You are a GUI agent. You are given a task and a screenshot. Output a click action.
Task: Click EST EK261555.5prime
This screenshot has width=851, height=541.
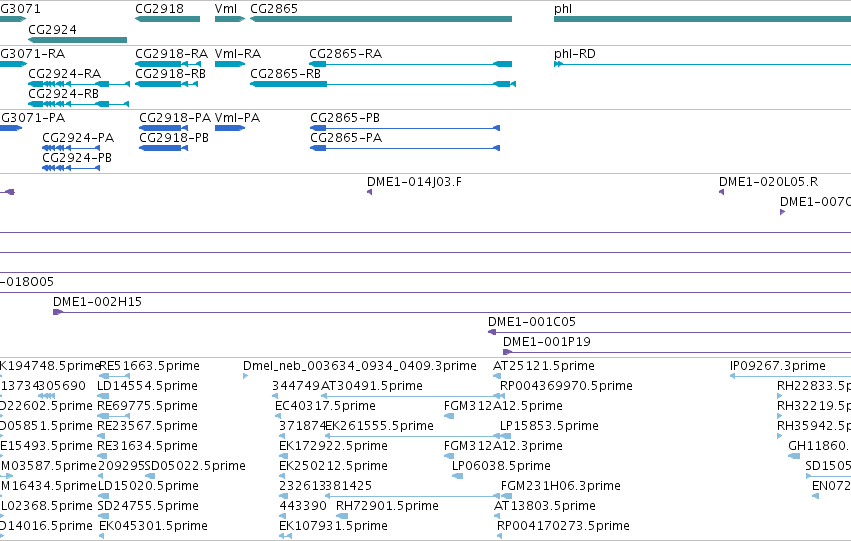coord(412,436)
